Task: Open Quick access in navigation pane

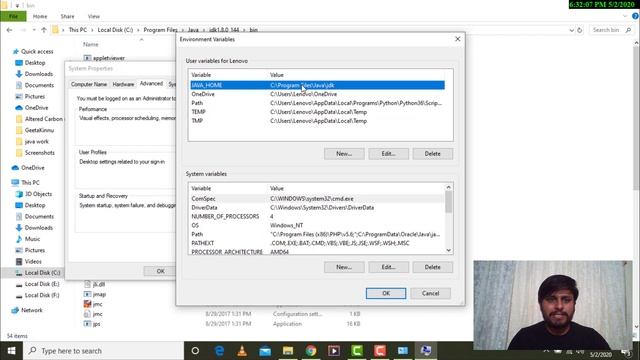Action: pyautogui.click(x=37, y=51)
